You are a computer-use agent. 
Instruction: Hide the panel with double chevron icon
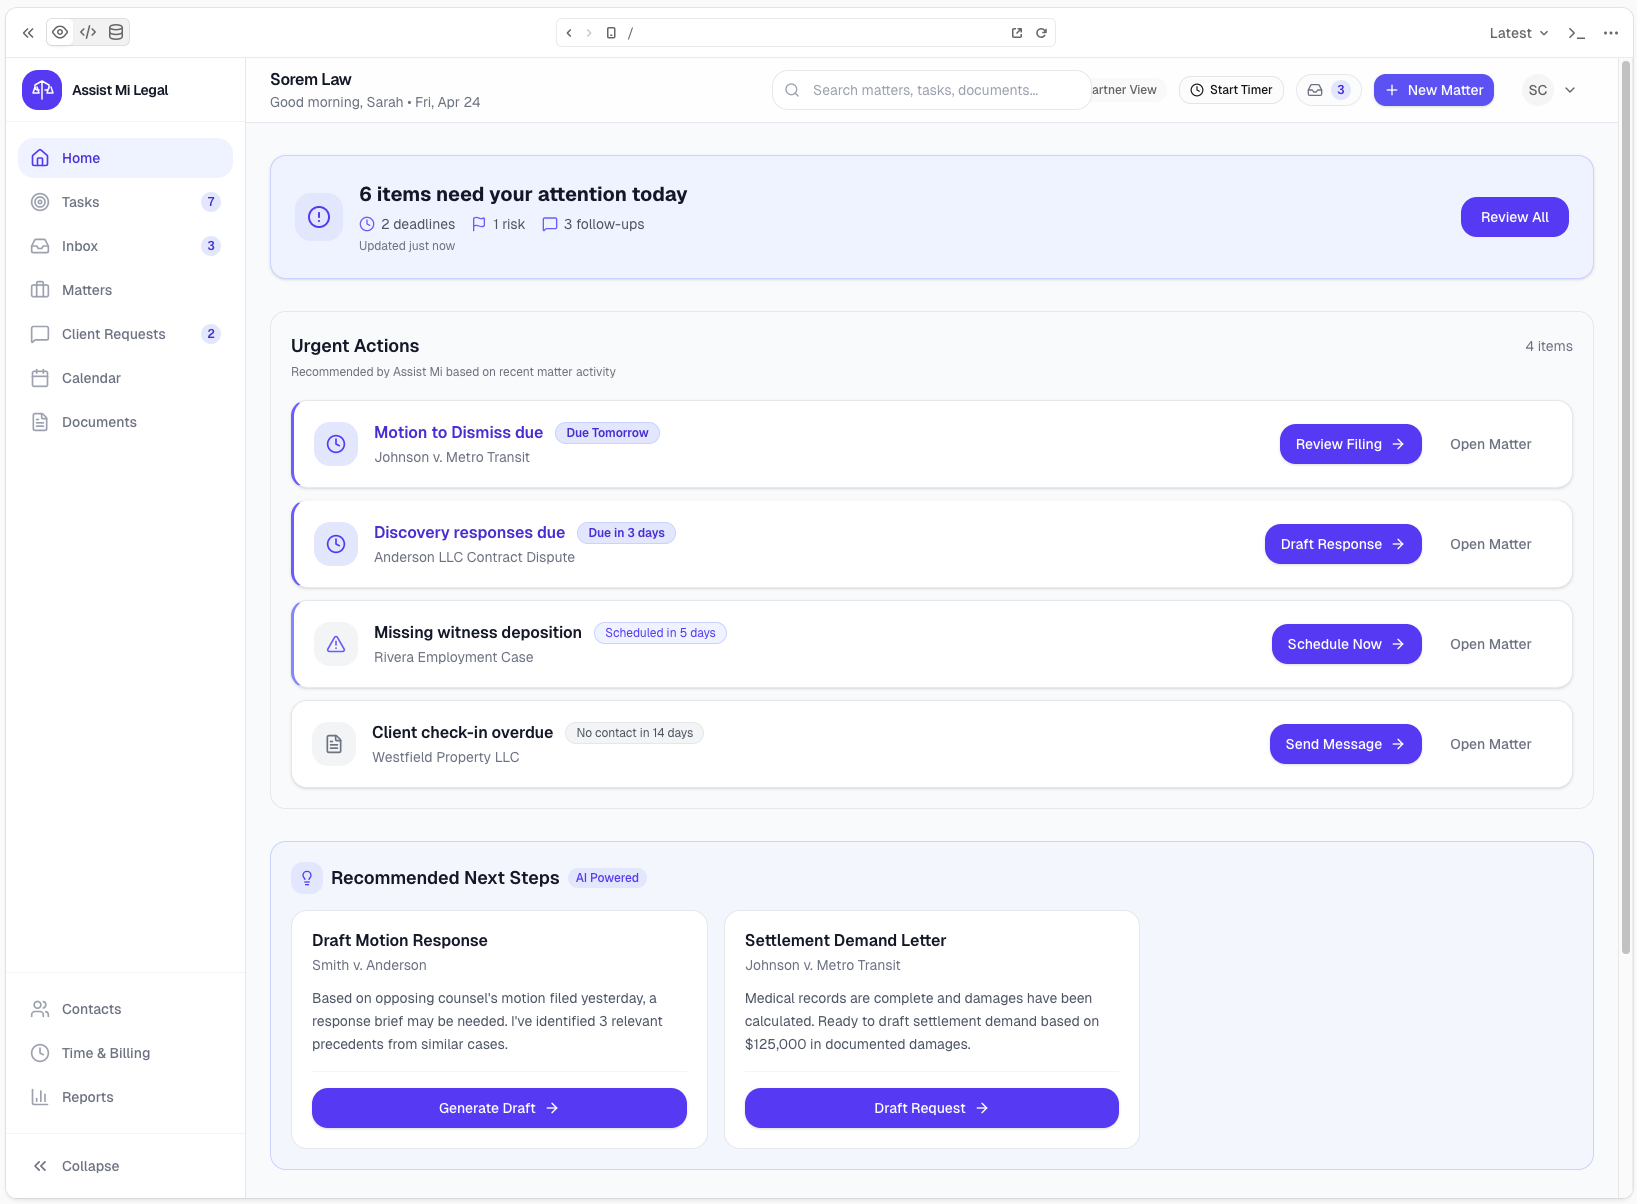pos(28,33)
